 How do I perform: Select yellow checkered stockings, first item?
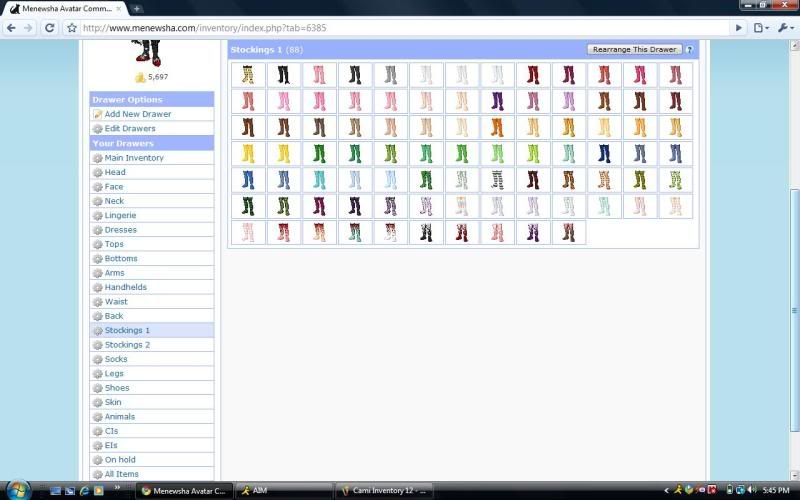pos(248,75)
